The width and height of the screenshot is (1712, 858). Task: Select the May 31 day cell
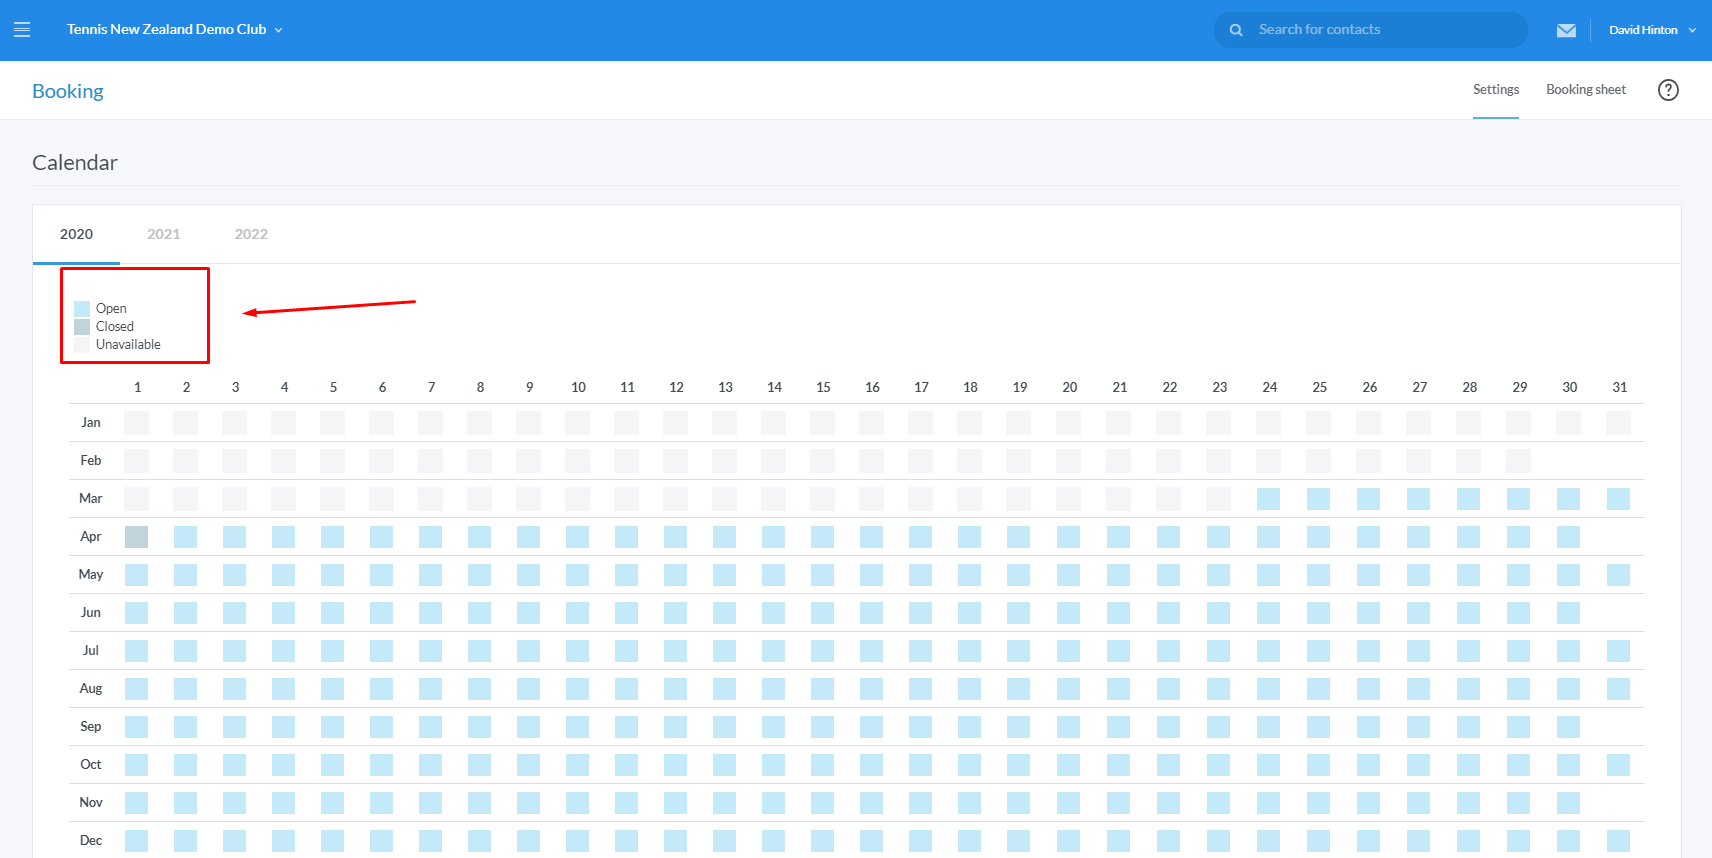1618,575
